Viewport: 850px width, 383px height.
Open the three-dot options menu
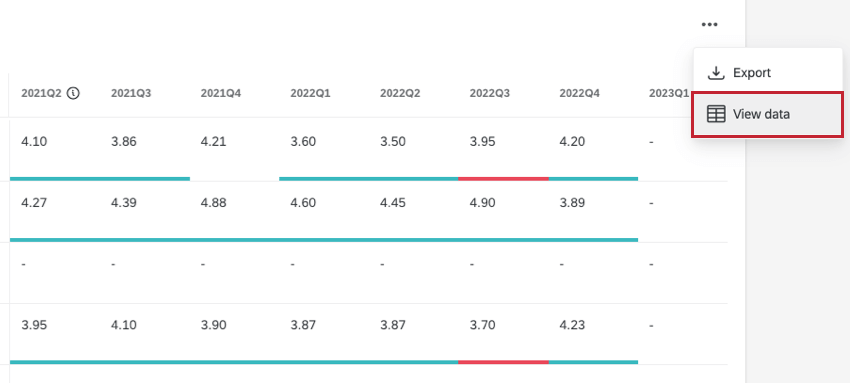(x=709, y=24)
